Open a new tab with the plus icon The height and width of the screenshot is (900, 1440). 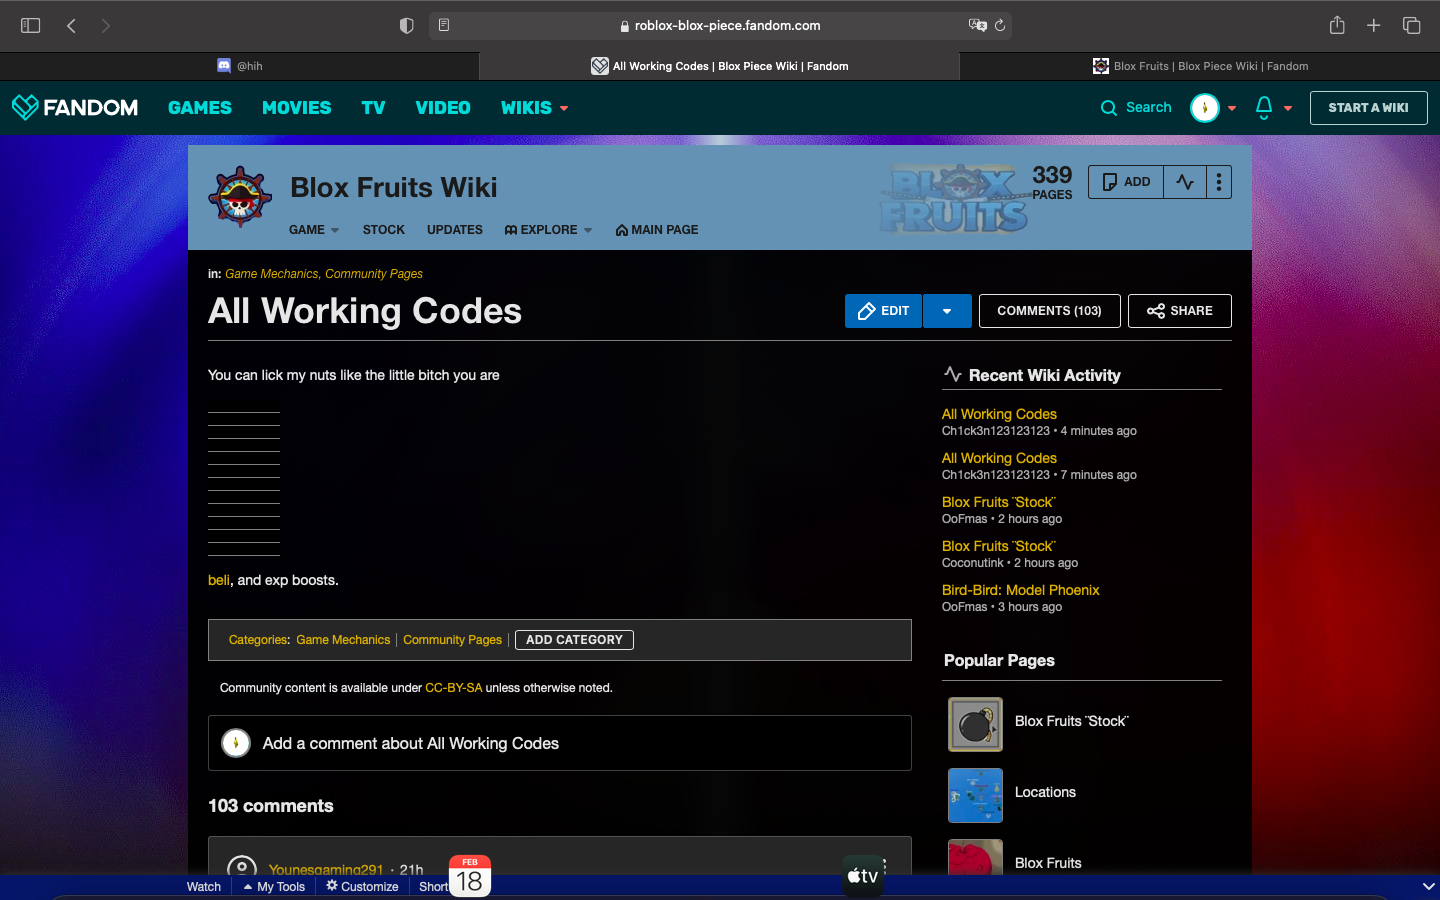click(x=1374, y=26)
